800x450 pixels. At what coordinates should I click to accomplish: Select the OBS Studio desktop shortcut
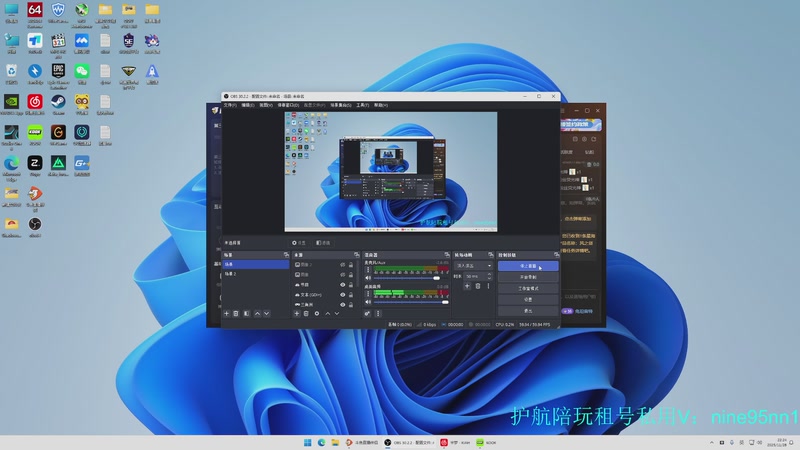tap(35, 228)
